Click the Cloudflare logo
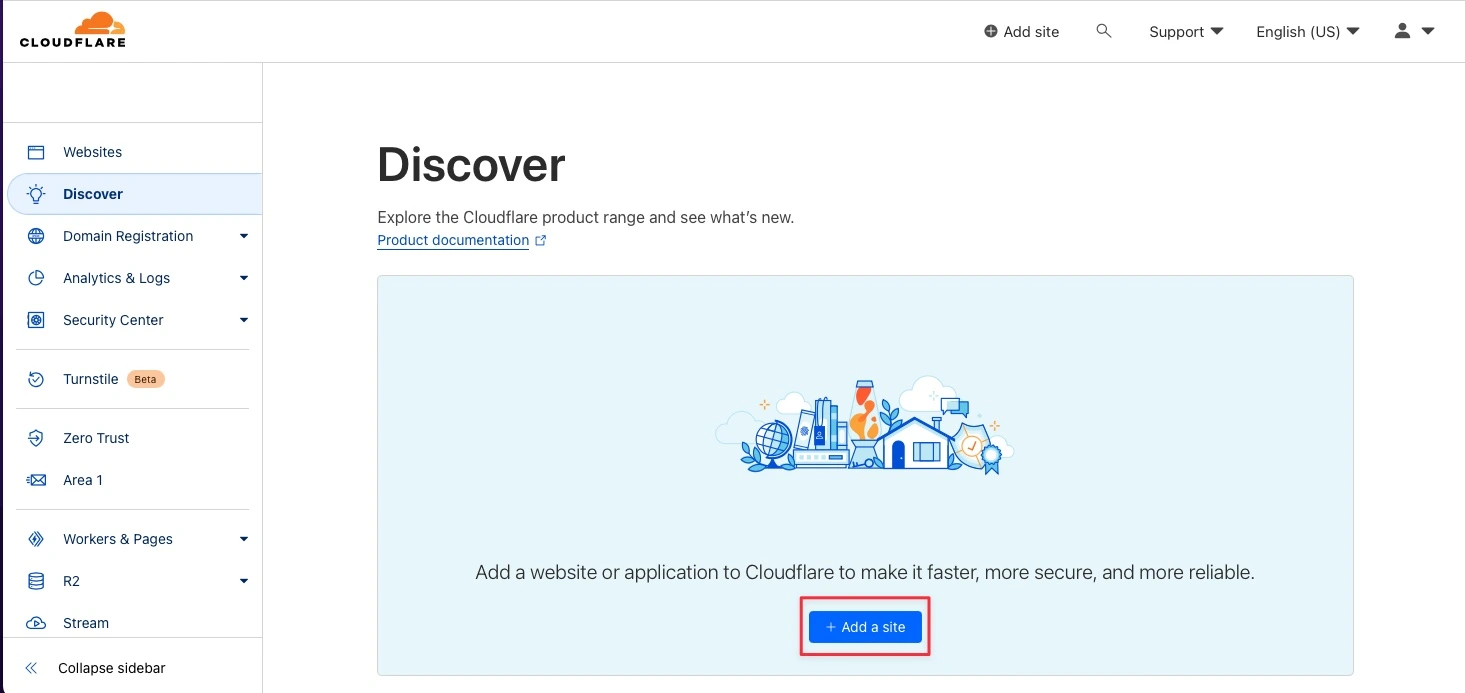The height and width of the screenshot is (693, 1465). point(72,30)
